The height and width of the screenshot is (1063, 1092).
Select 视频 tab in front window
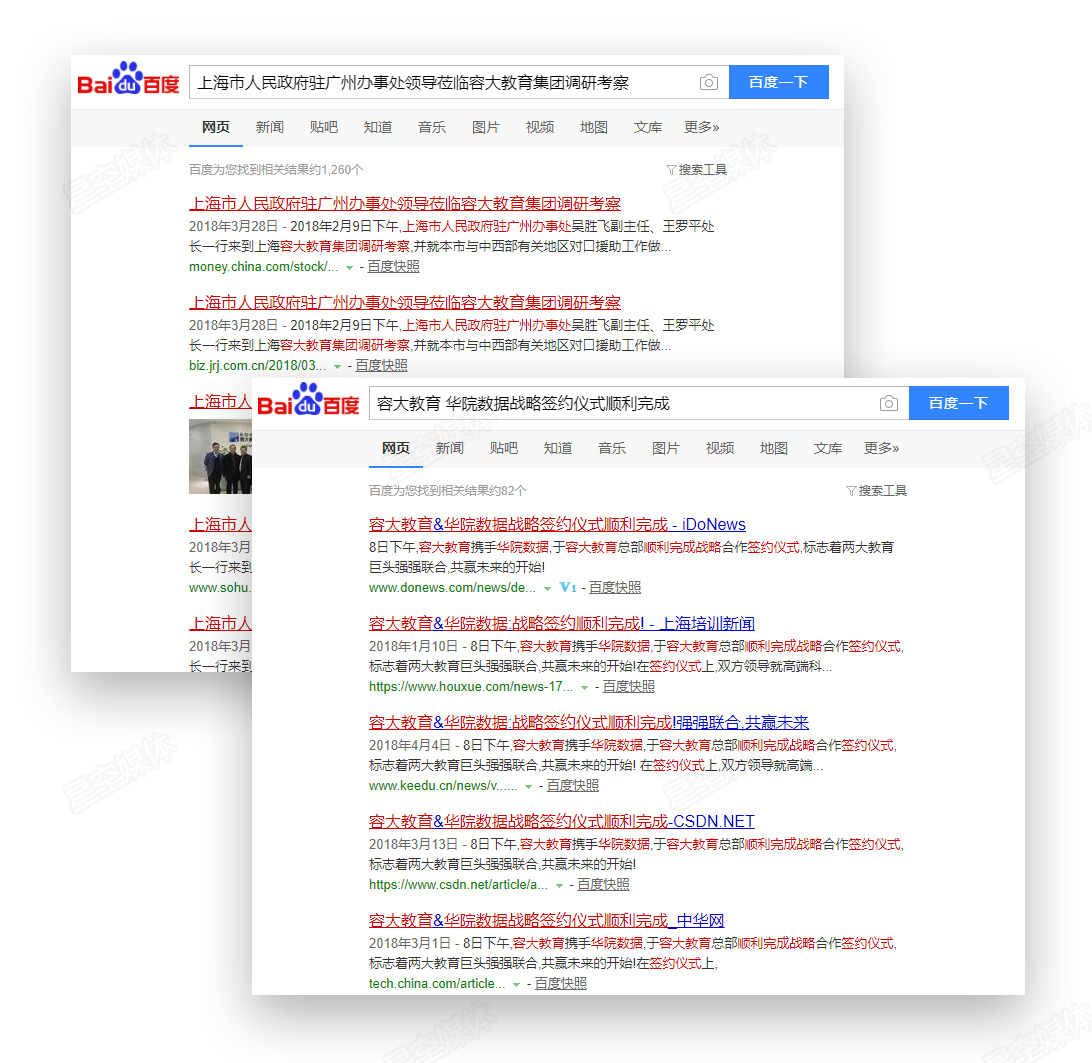click(719, 448)
